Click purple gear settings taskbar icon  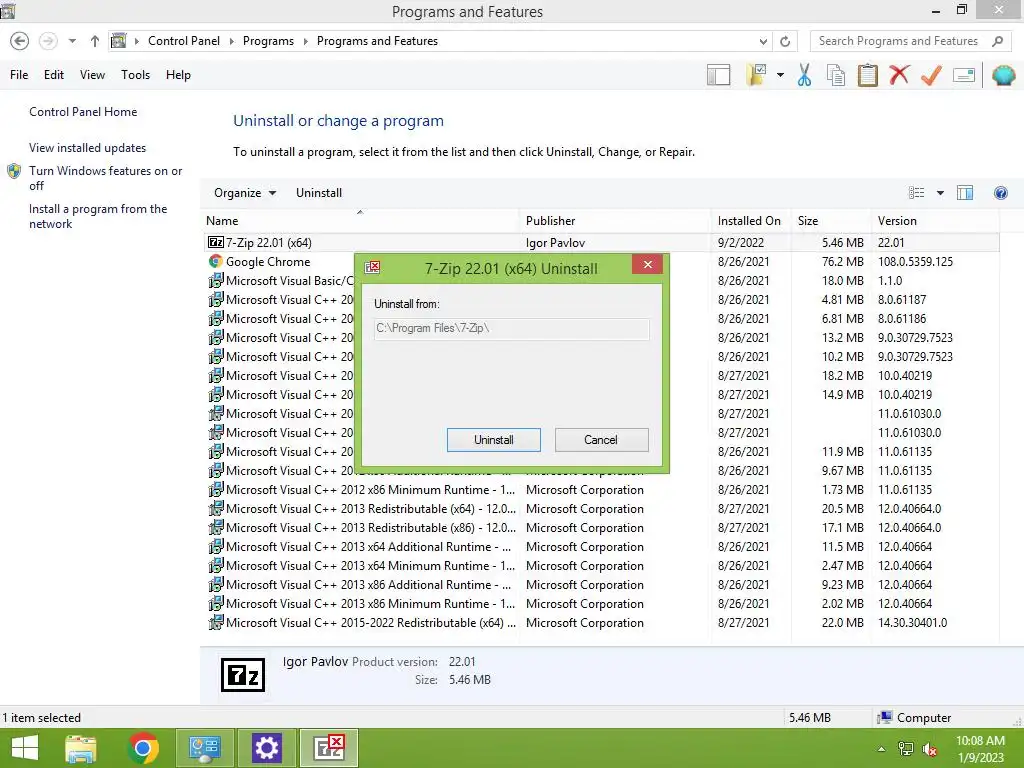(x=266, y=748)
